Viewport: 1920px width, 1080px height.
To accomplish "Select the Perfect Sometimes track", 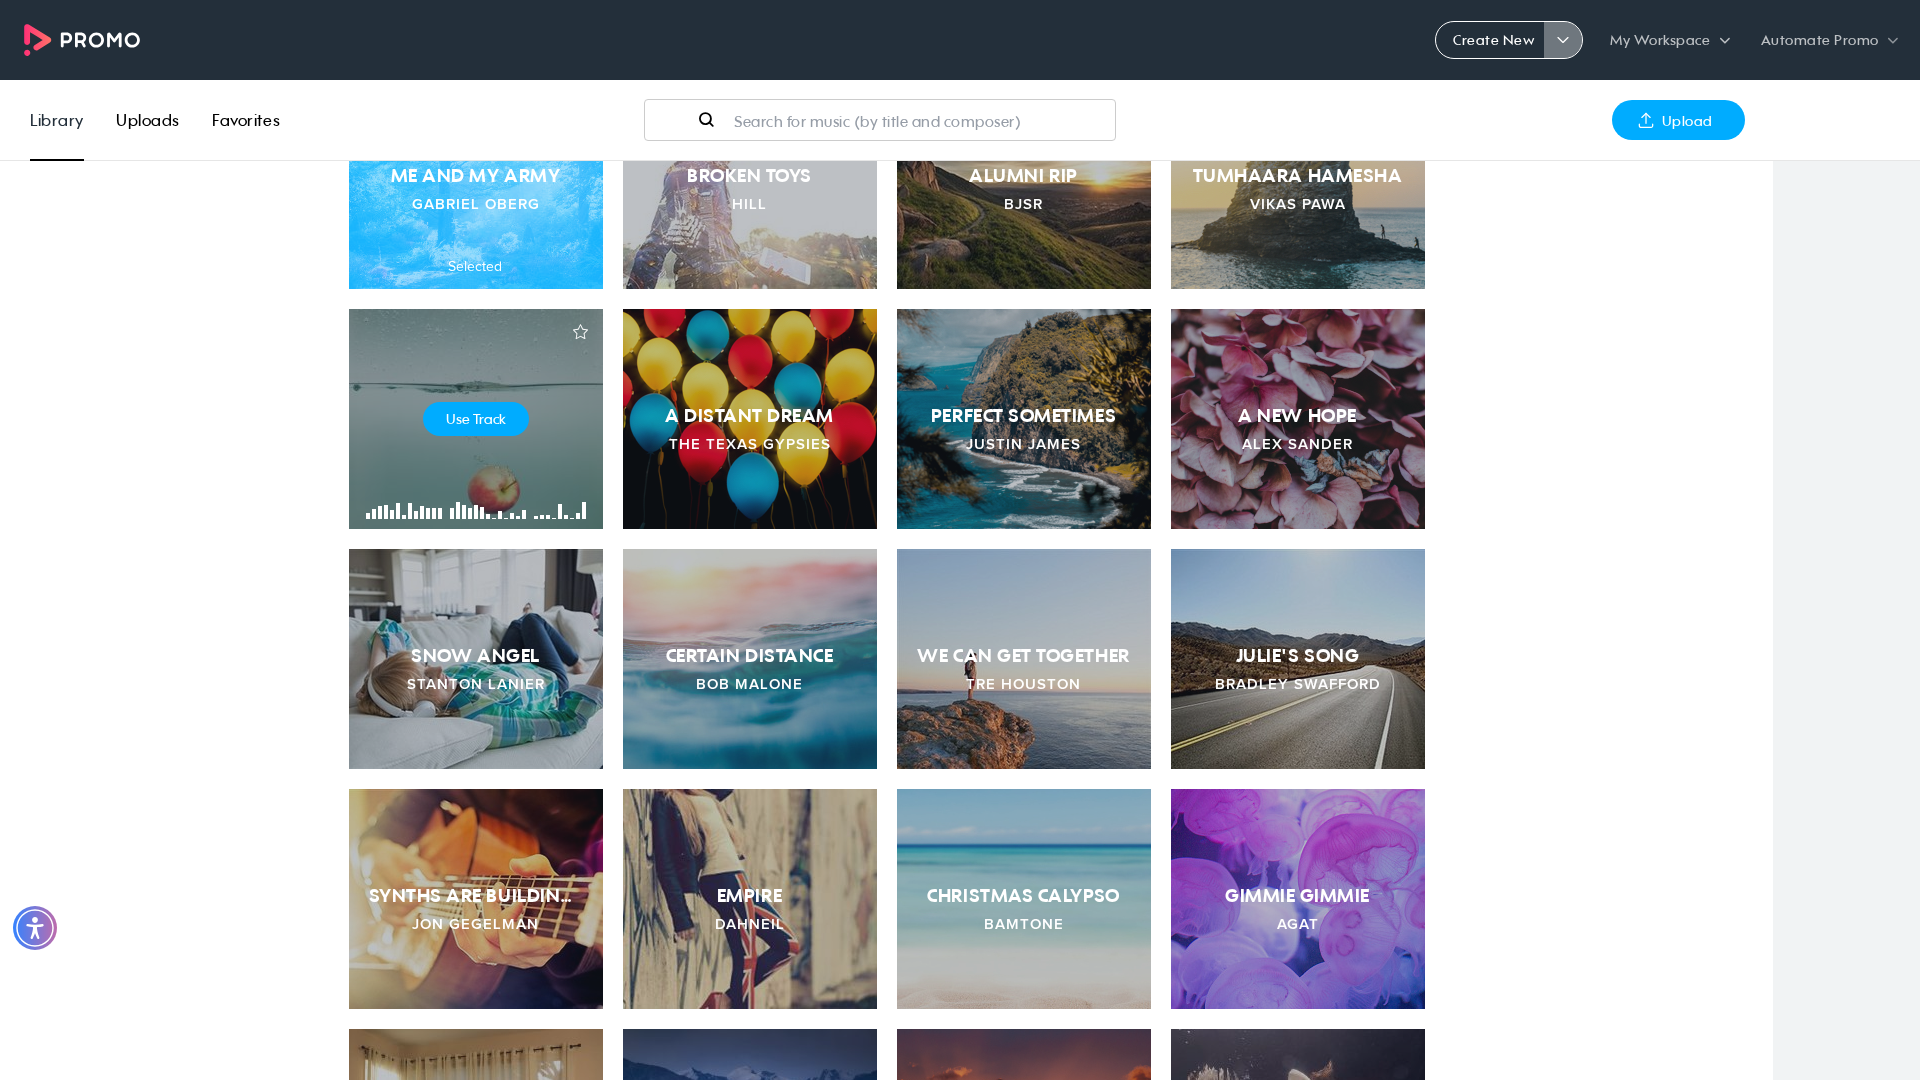I will tap(1024, 419).
